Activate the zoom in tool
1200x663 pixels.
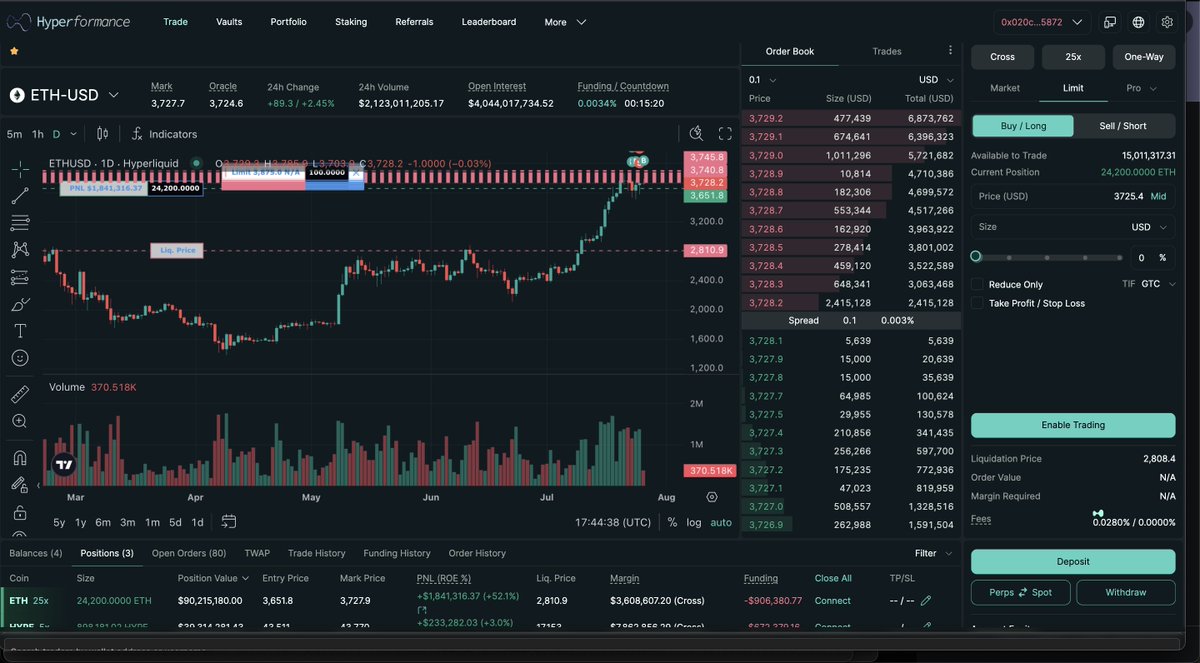20,421
